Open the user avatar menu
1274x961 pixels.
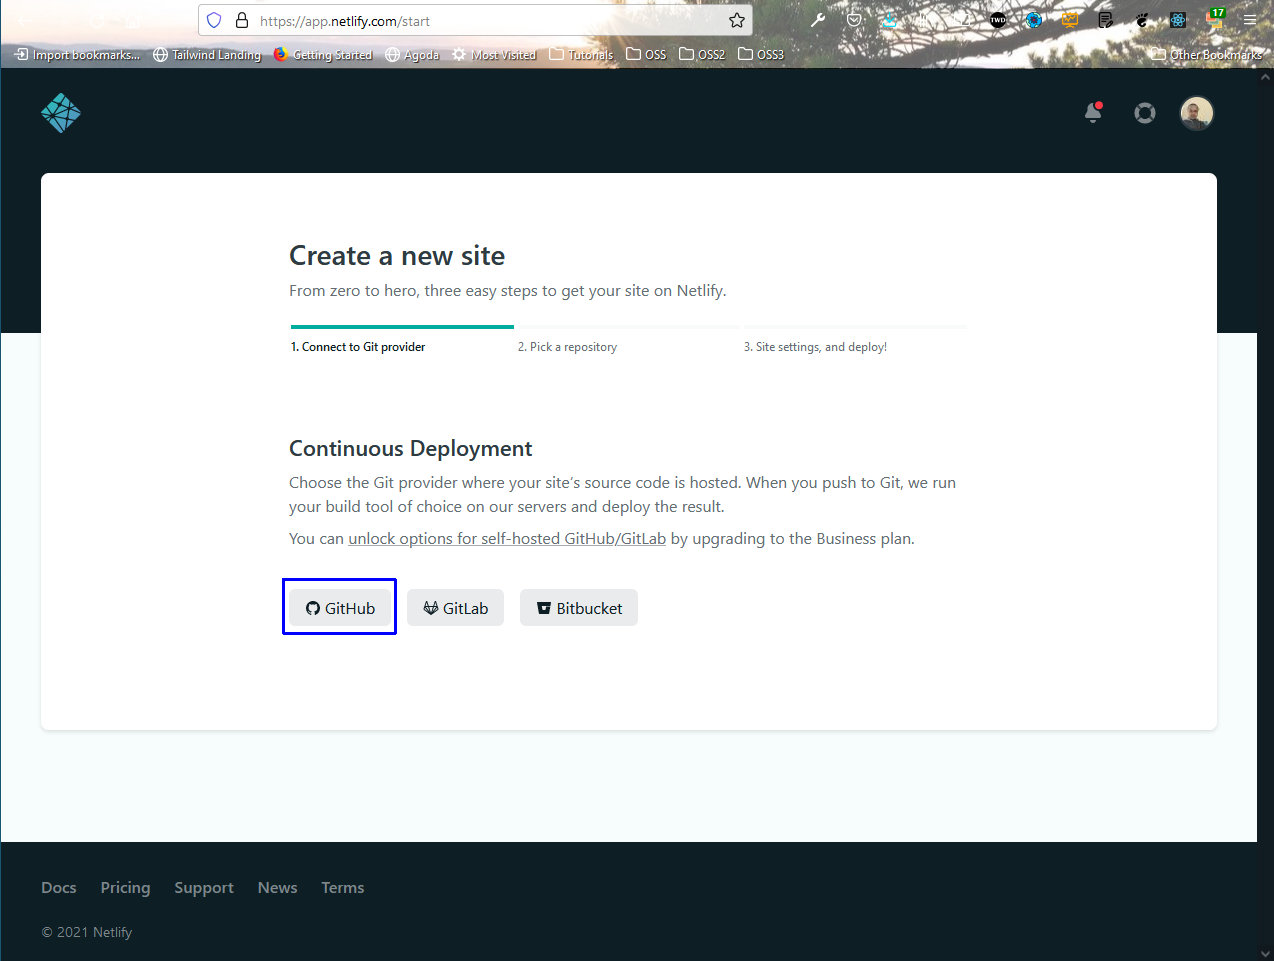tap(1196, 113)
